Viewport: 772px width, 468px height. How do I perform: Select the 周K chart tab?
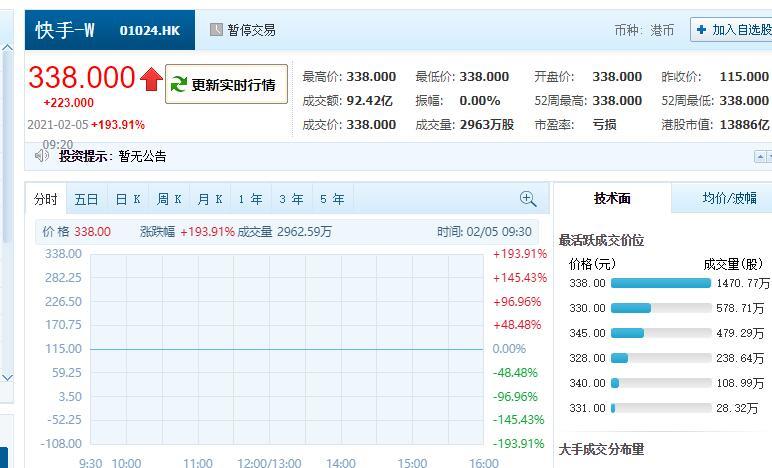coord(169,199)
